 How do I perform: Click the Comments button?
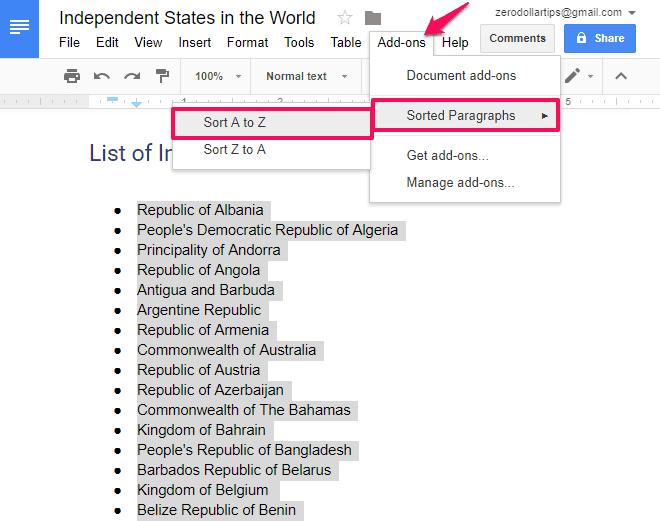coord(517,38)
